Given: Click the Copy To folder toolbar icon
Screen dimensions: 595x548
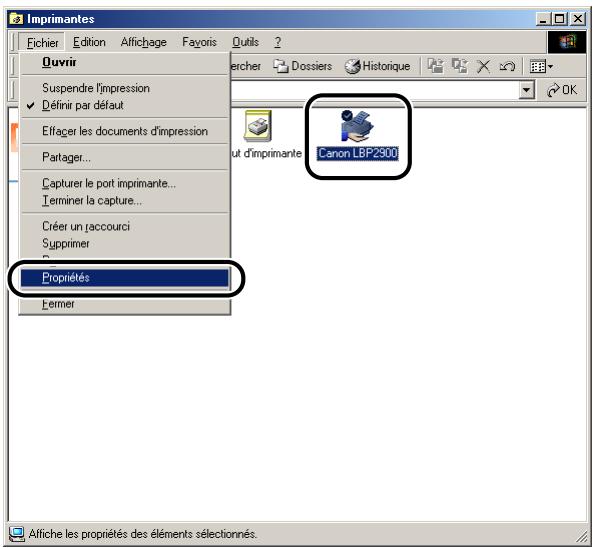Looking at the screenshot, I should click(x=460, y=66).
